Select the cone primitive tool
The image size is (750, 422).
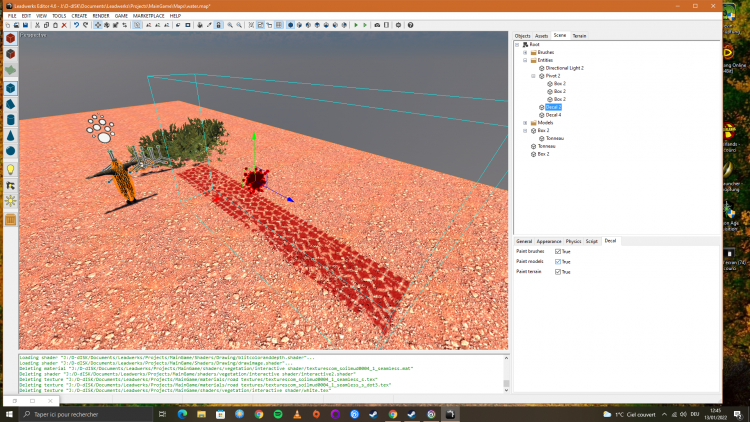pos(10,134)
